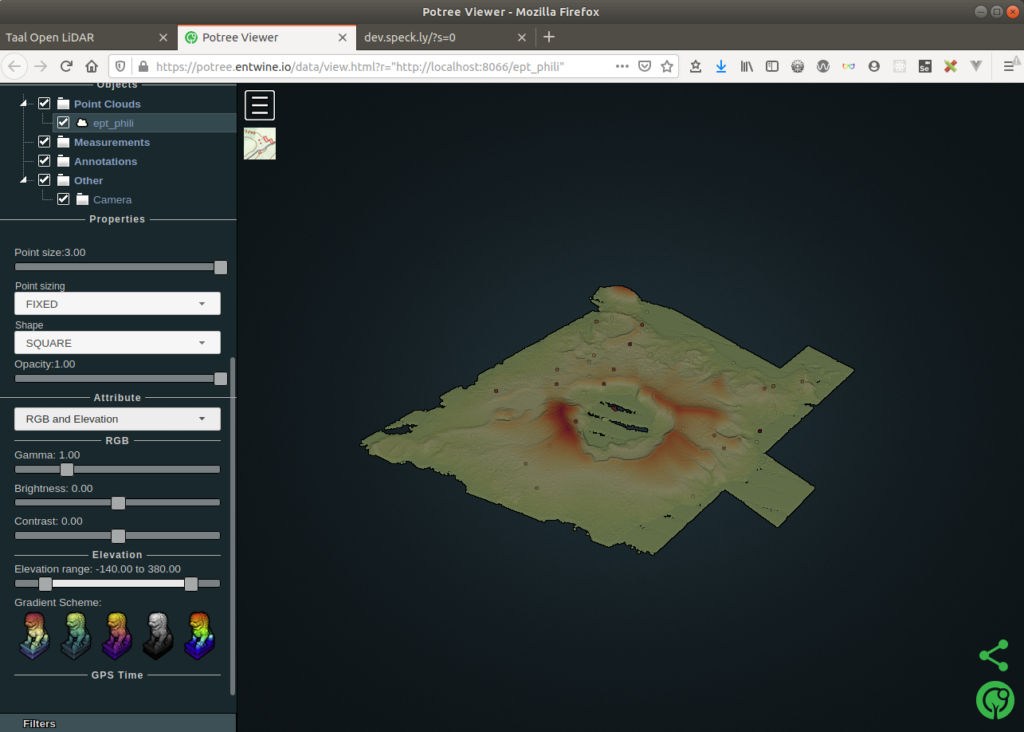The image size is (1024, 732).
Task: Select ept_phili tree item
Action: pyautogui.click(x=113, y=123)
